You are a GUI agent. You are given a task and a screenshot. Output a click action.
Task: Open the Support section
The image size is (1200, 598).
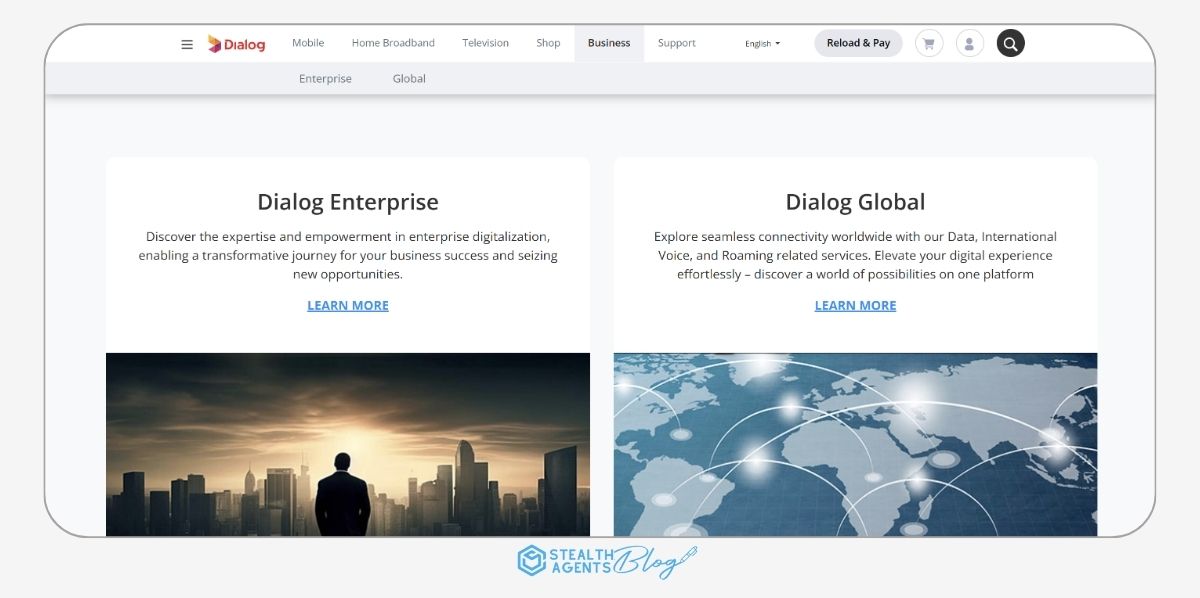676,43
